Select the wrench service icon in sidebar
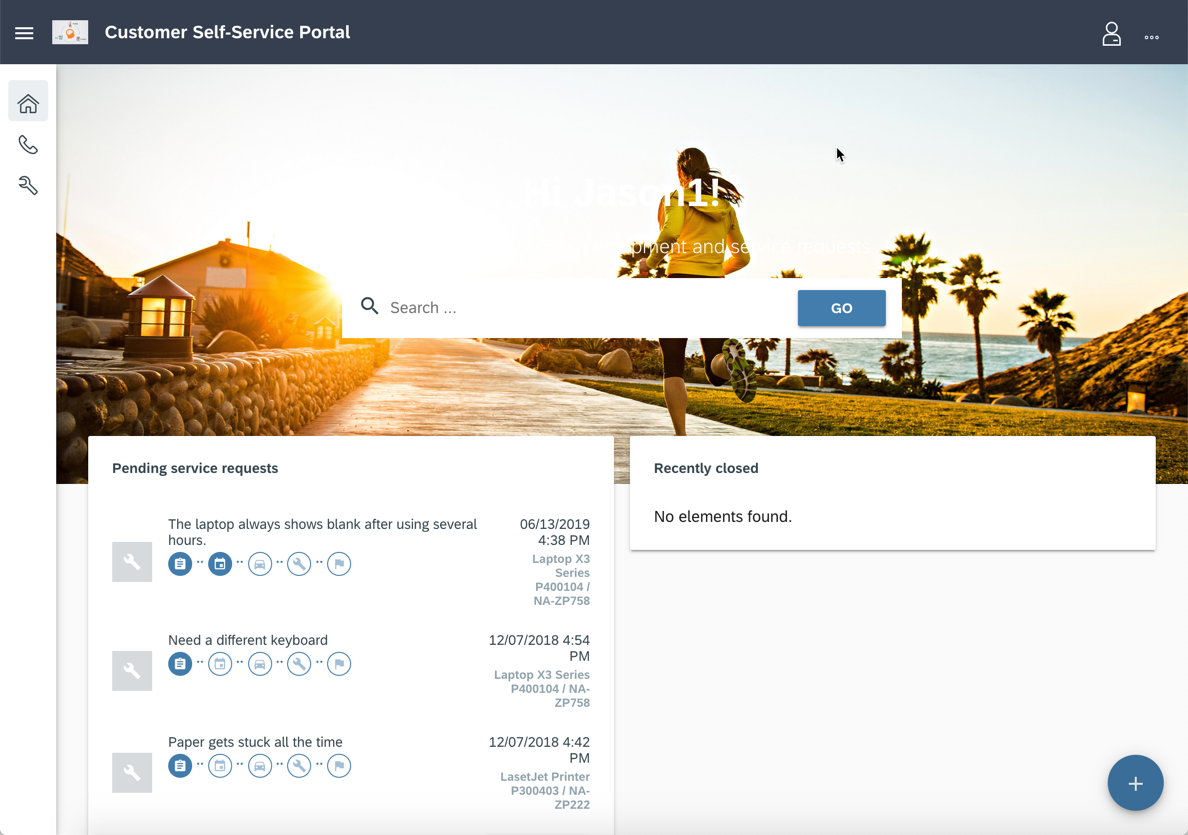Screen dimensions: 1188x835 (x=28, y=186)
